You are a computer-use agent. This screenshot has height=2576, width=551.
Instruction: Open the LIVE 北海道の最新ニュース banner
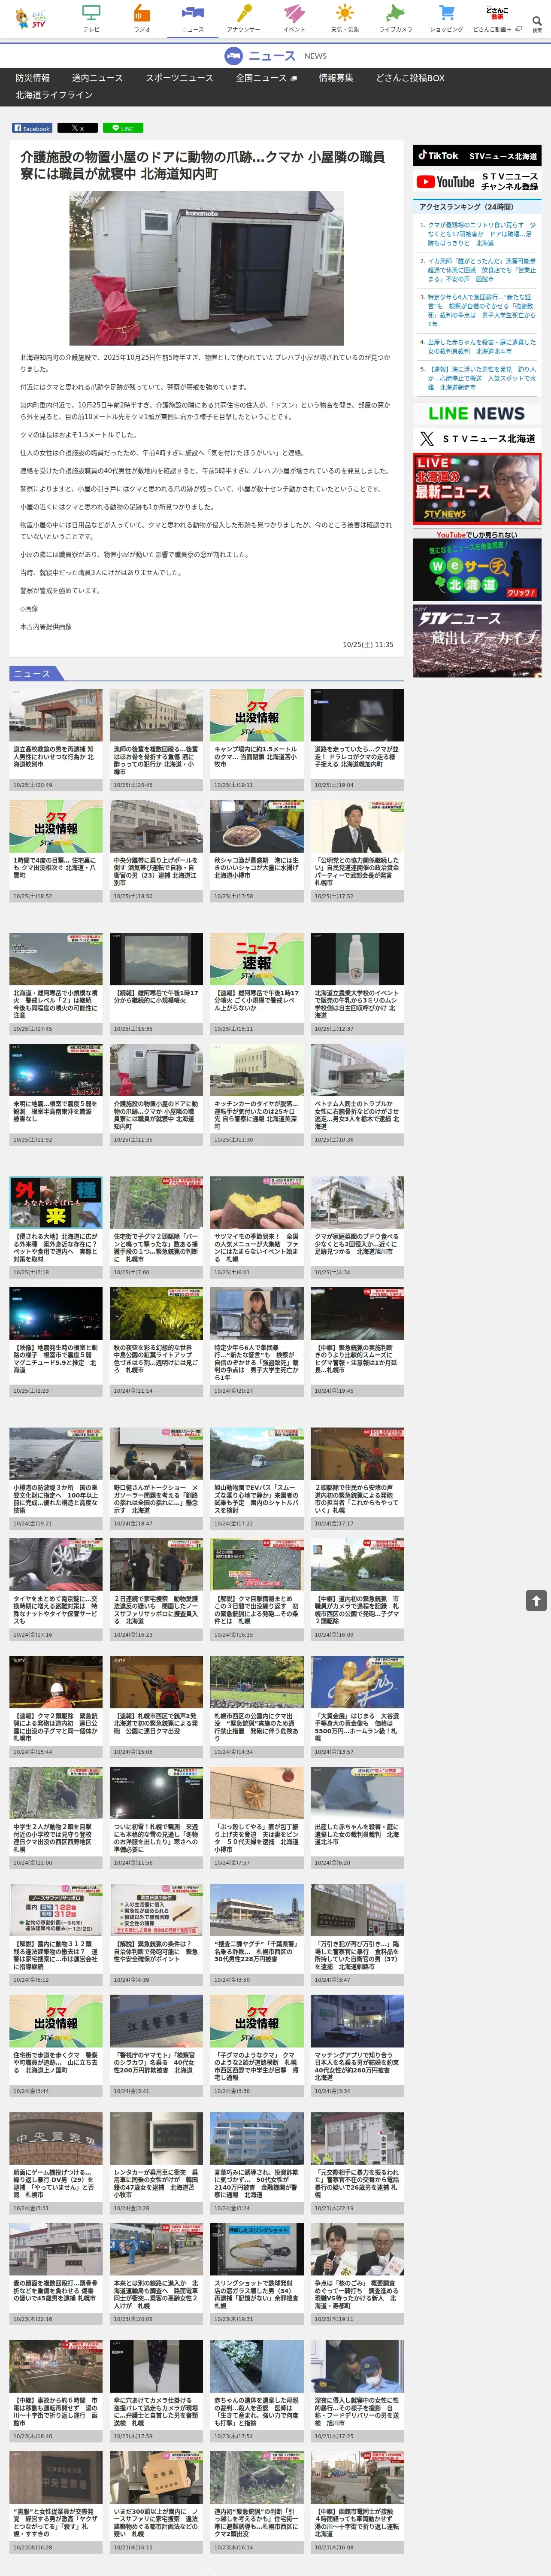(x=477, y=489)
